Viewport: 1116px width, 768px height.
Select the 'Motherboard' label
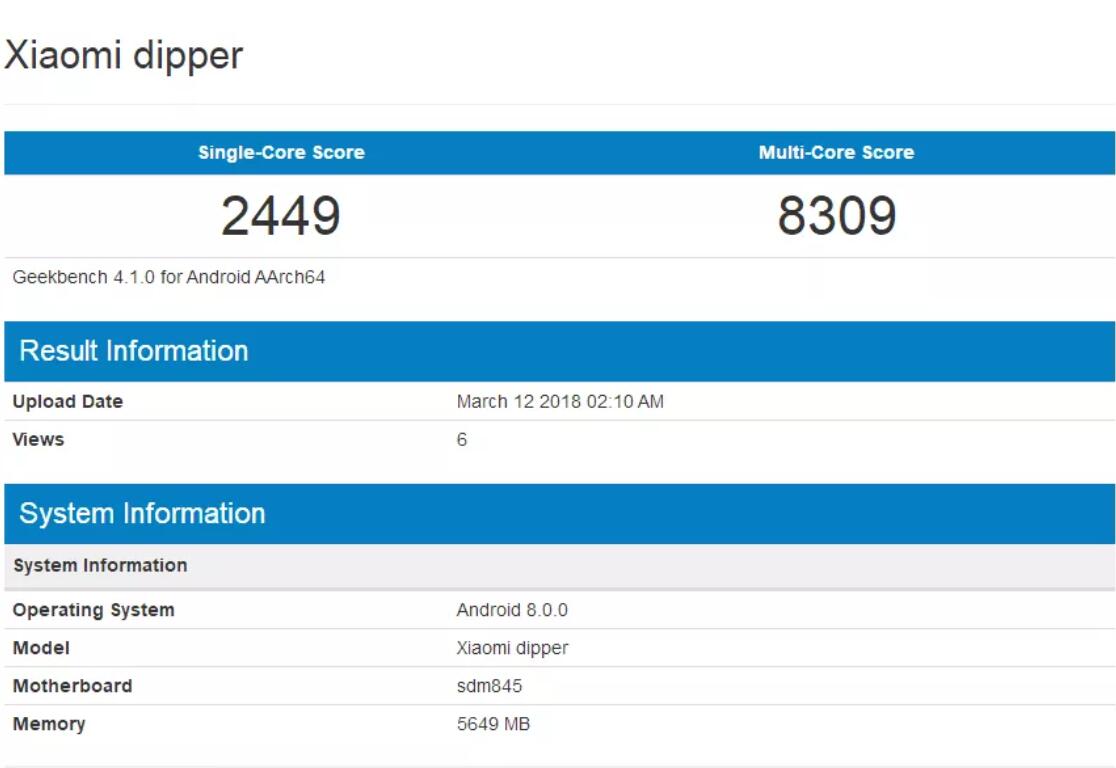coord(73,686)
